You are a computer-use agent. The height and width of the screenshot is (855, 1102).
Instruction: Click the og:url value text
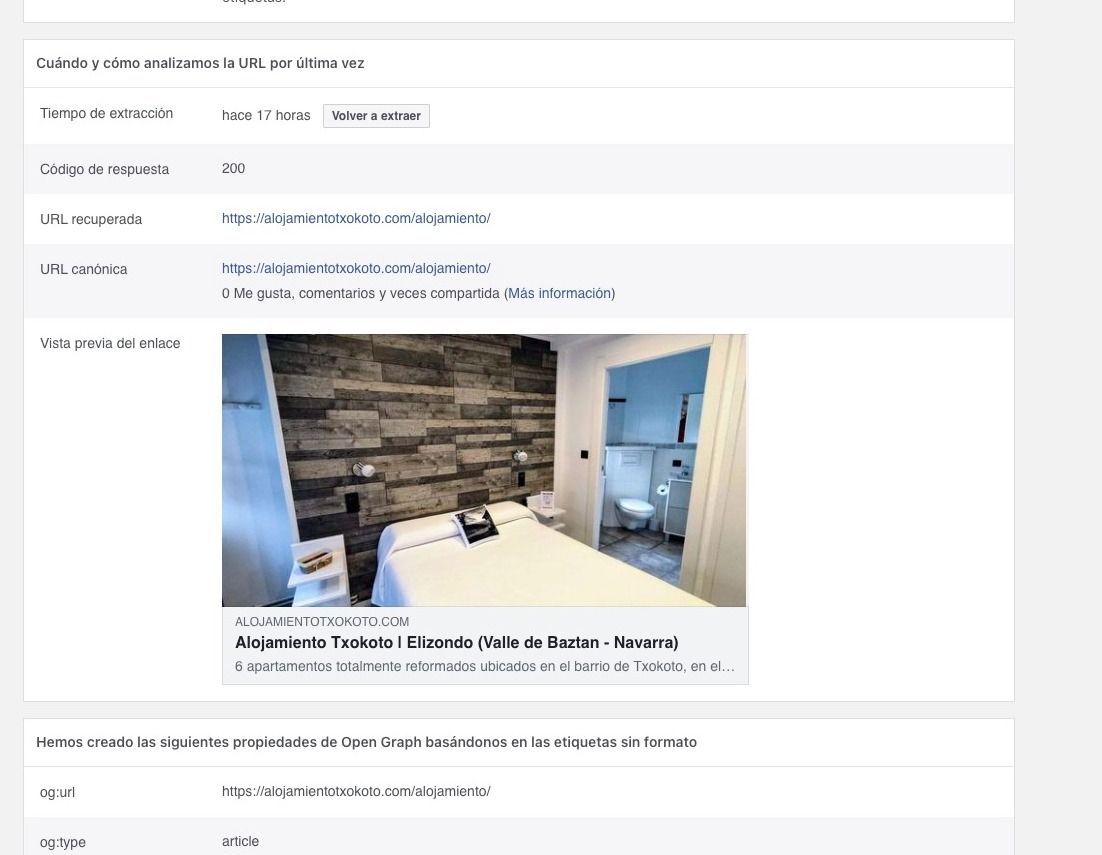point(356,792)
